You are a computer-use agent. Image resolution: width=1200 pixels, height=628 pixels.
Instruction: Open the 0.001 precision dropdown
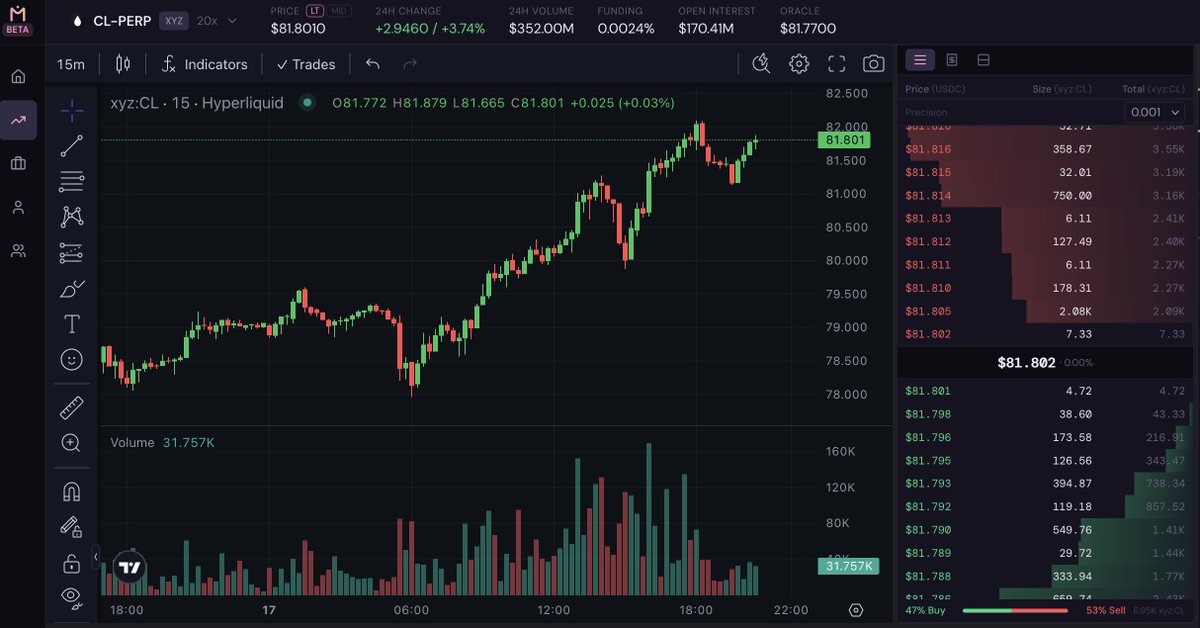(x=1154, y=113)
